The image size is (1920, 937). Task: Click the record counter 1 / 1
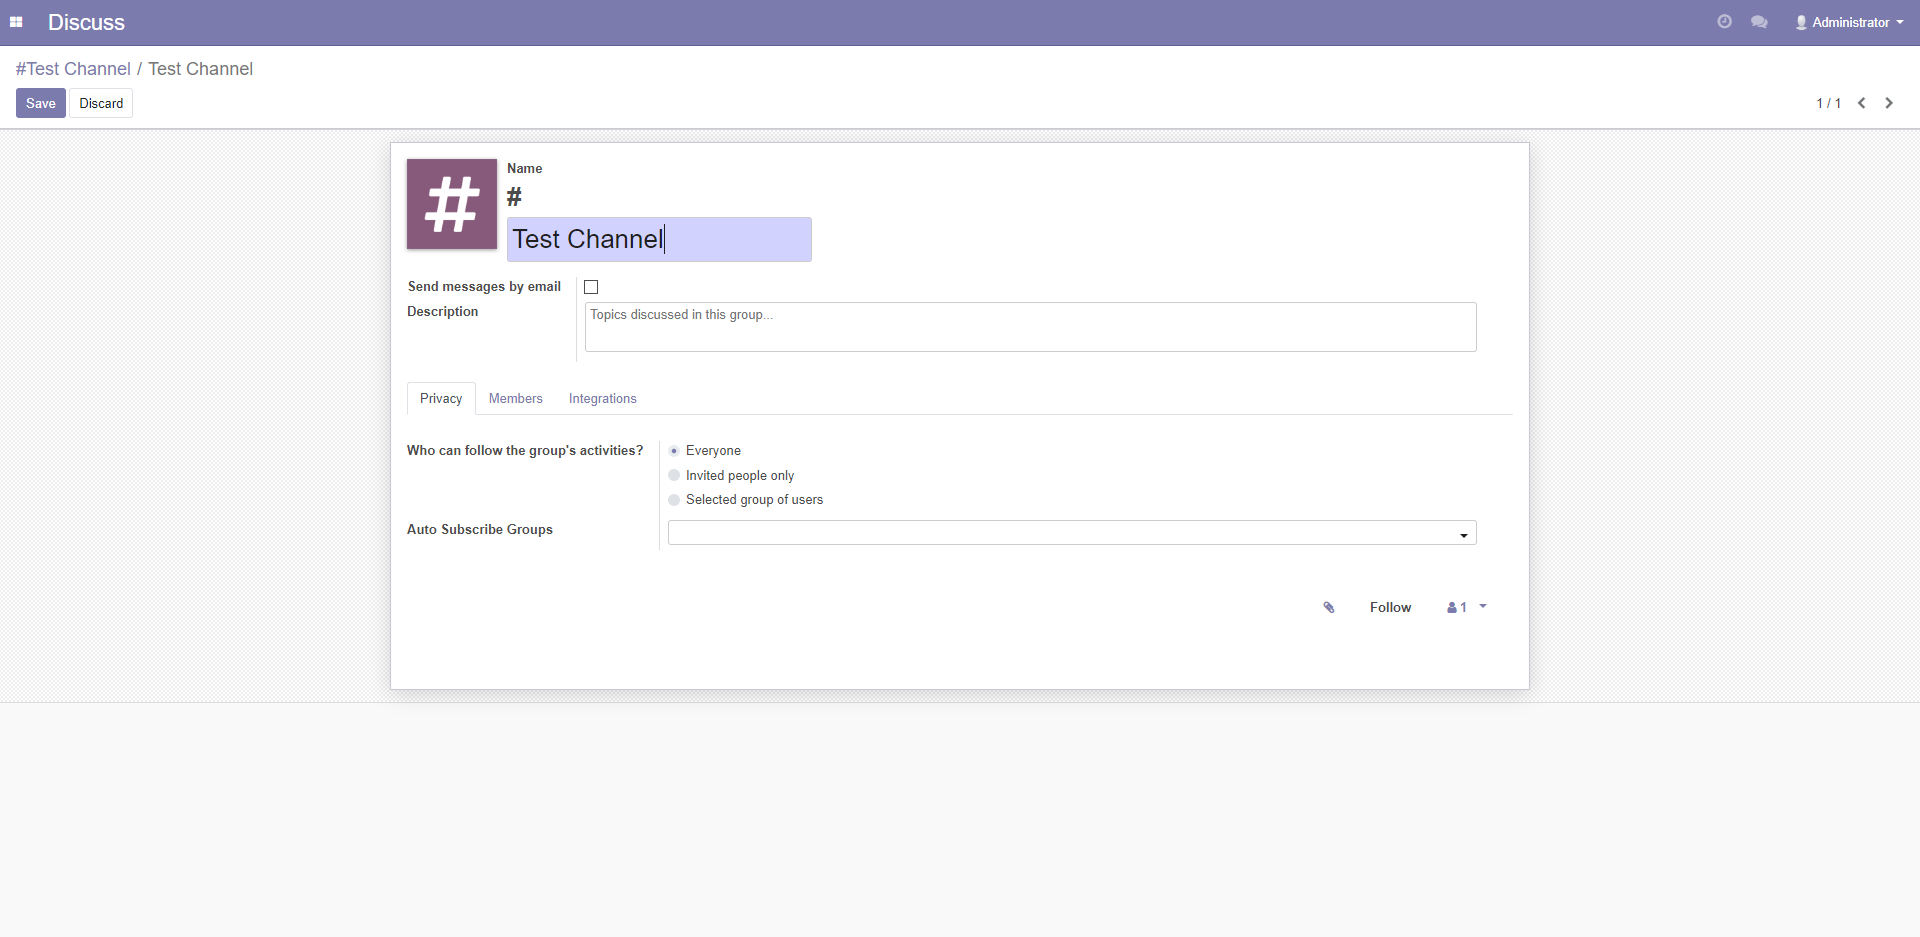(1828, 103)
